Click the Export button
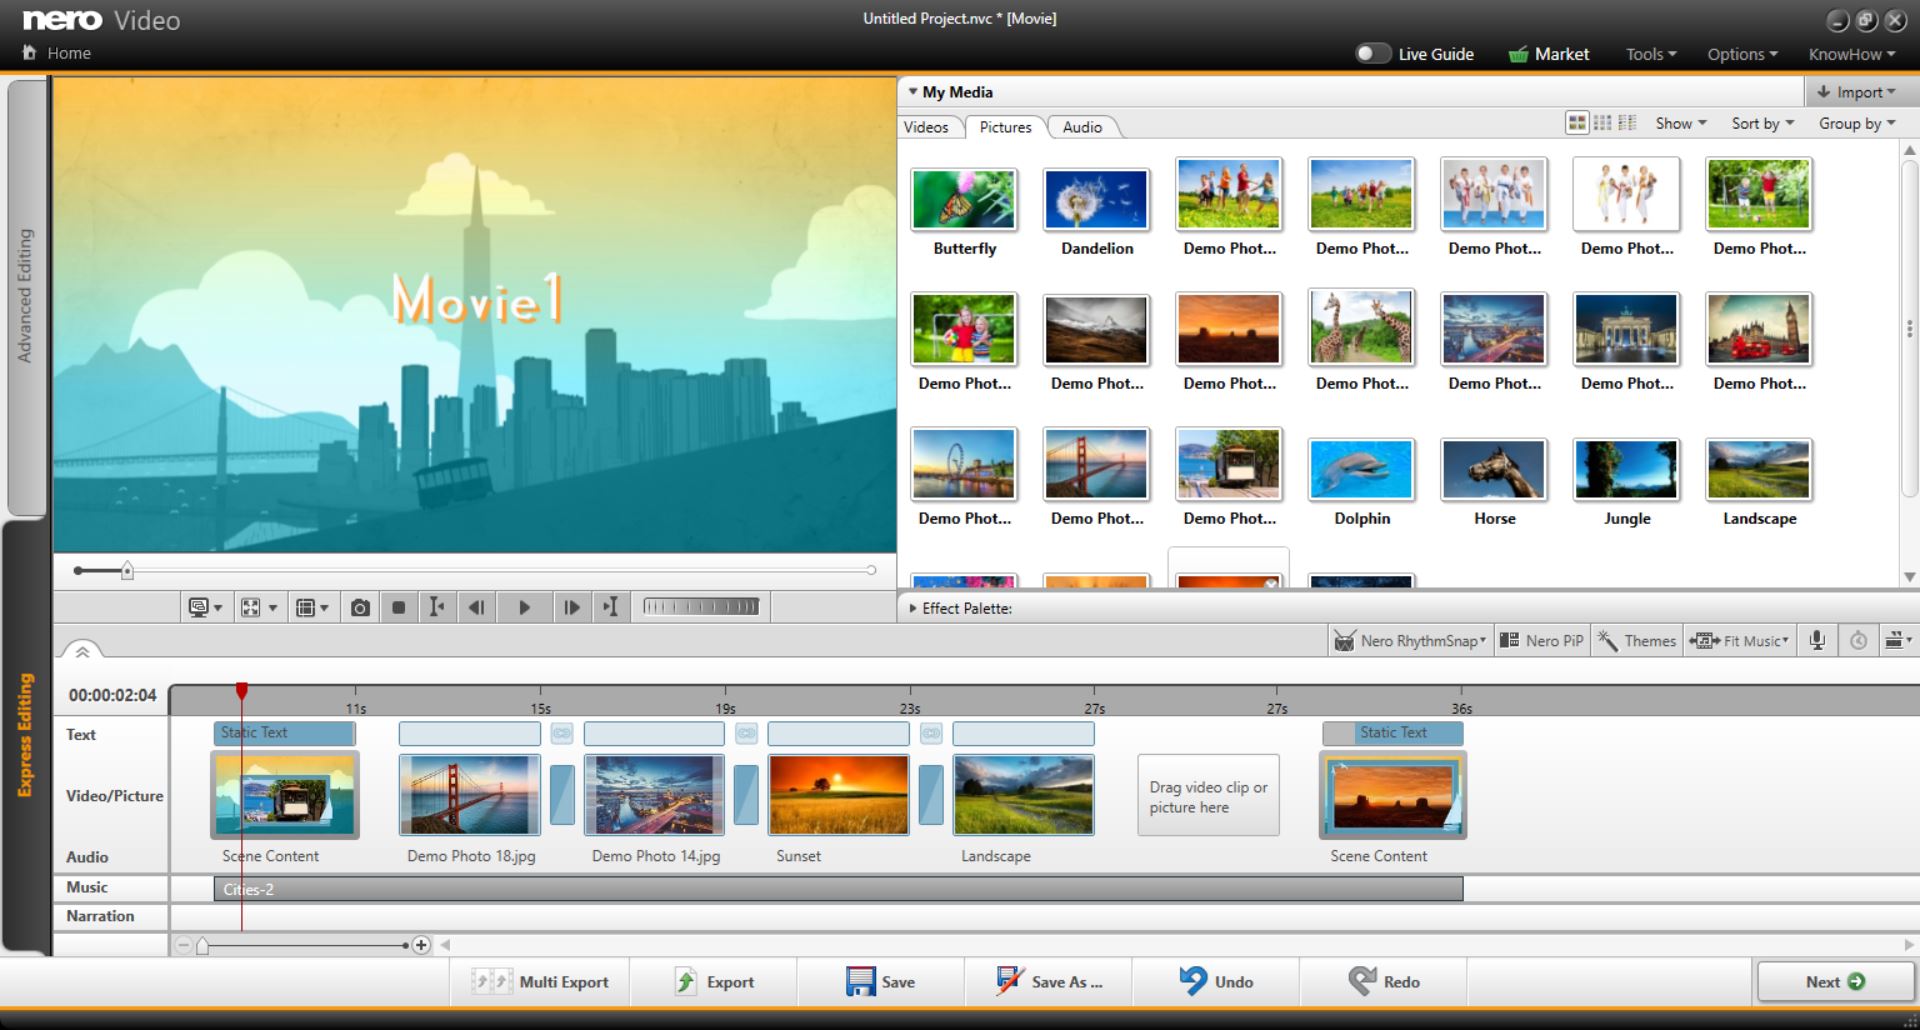 click(714, 982)
